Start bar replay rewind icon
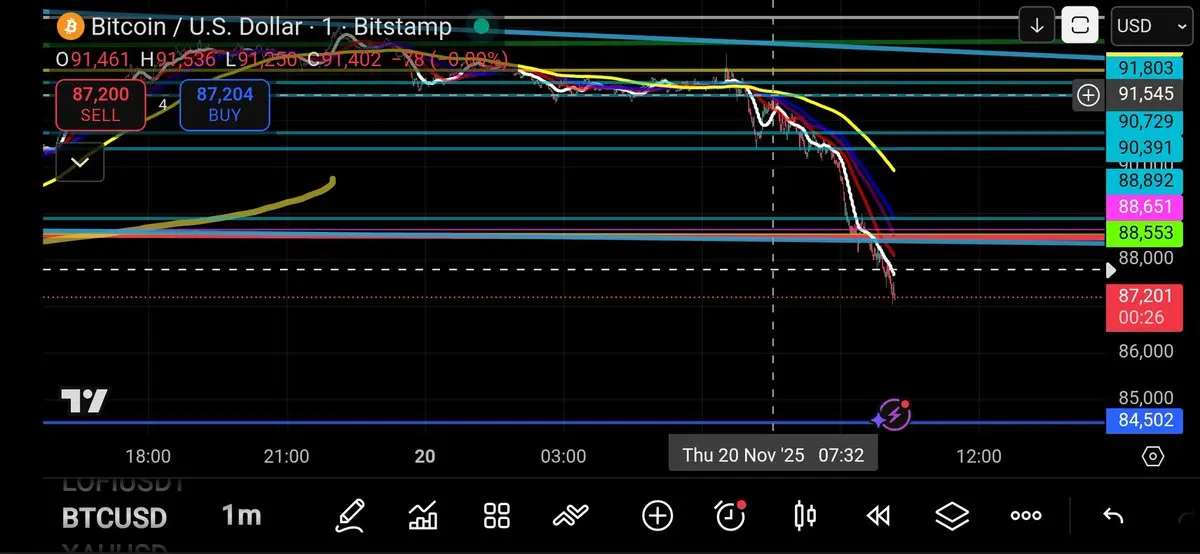 point(878,516)
